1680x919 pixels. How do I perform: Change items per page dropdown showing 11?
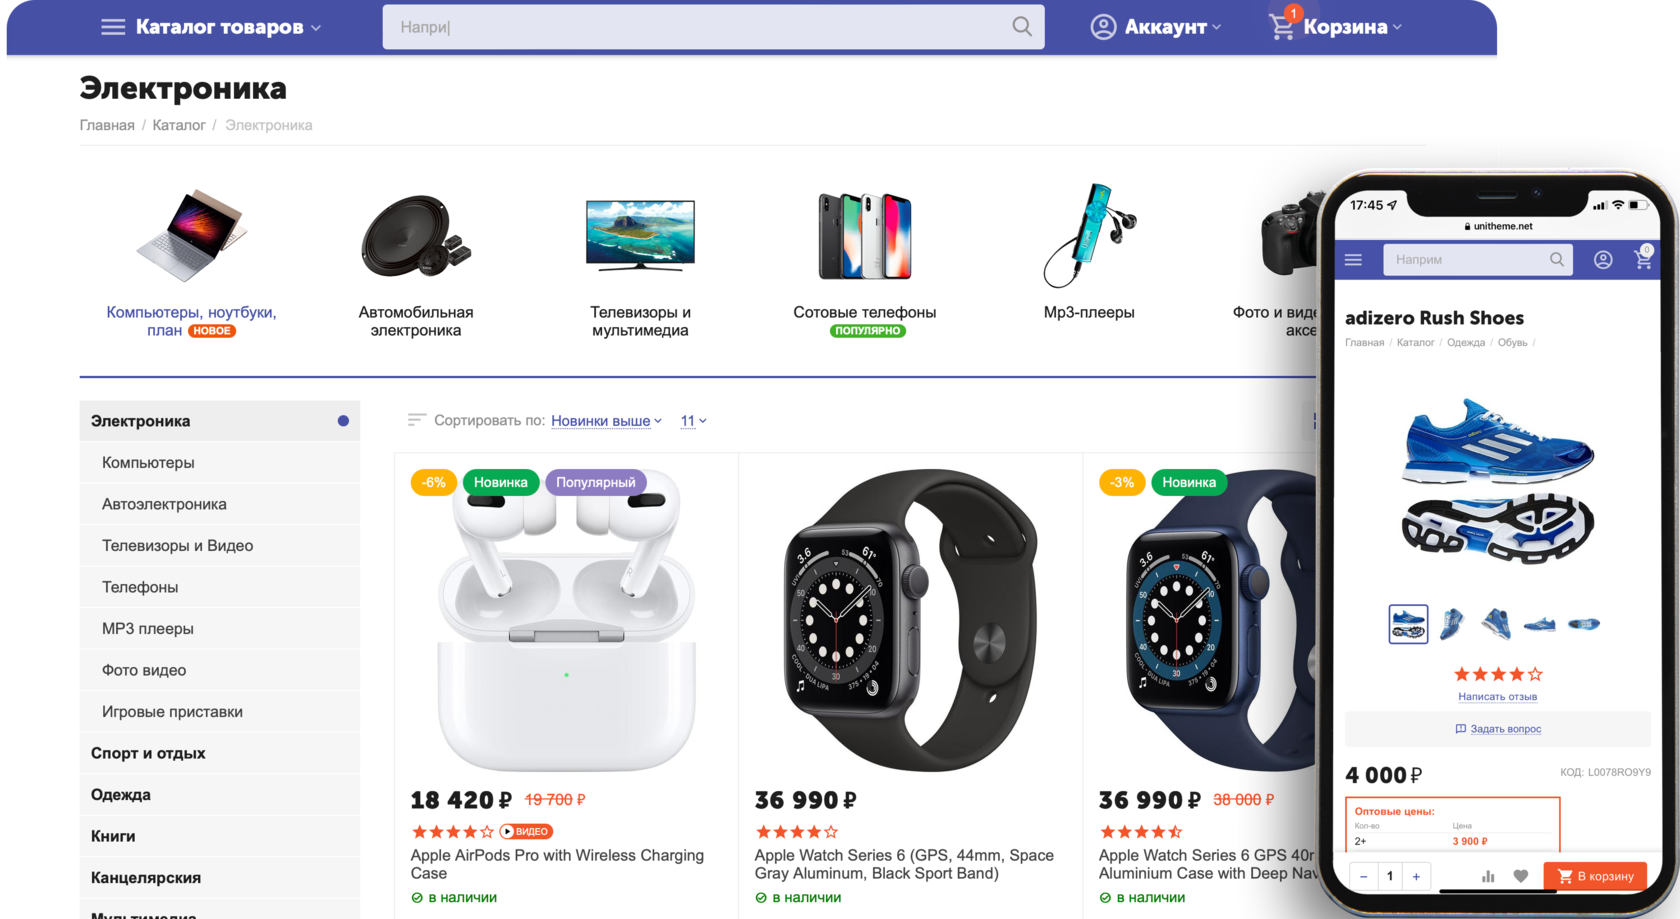point(693,421)
